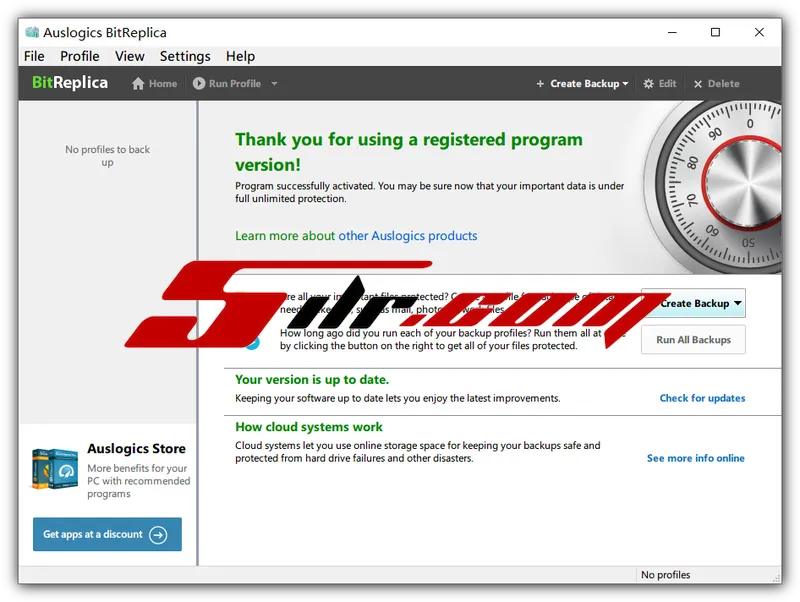The image size is (800, 602).
Task: Close the Auslogics BitReplica window
Action: click(x=759, y=32)
